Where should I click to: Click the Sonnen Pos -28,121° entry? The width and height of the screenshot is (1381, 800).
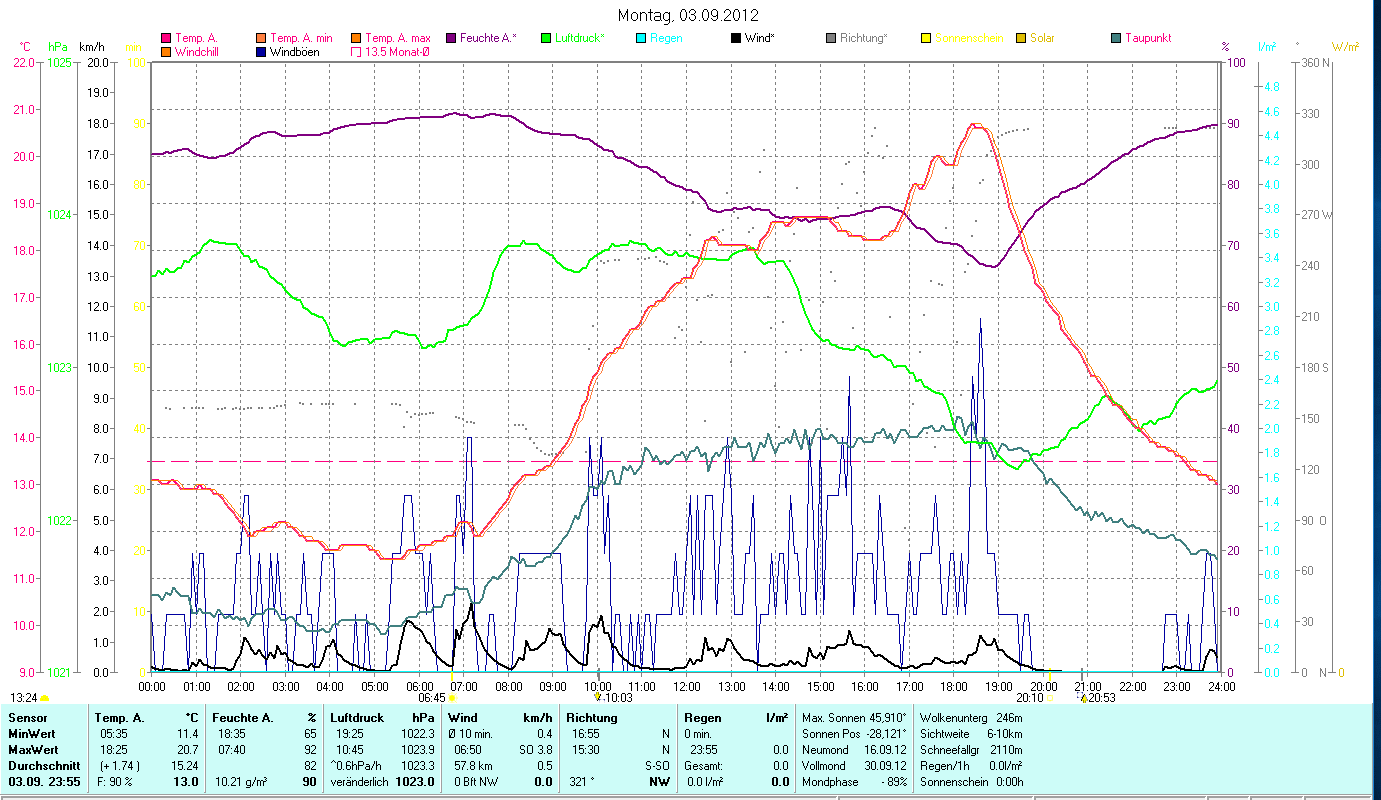[855, 734]
